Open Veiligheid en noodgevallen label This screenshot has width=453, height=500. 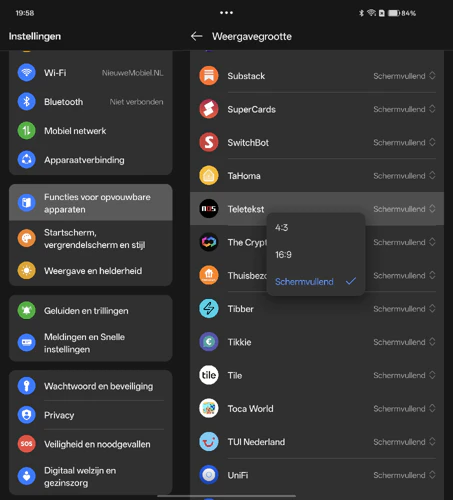pyautogui.click(x=97, y=444)
